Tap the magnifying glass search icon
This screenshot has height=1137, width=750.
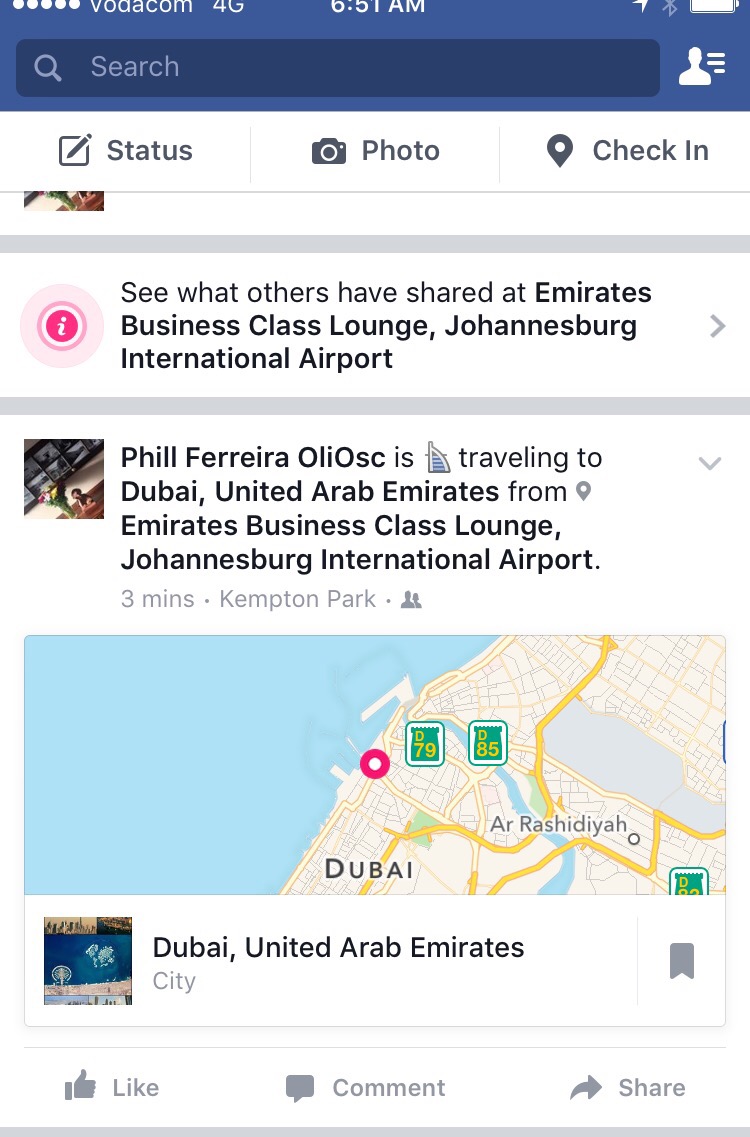[47, 68]
